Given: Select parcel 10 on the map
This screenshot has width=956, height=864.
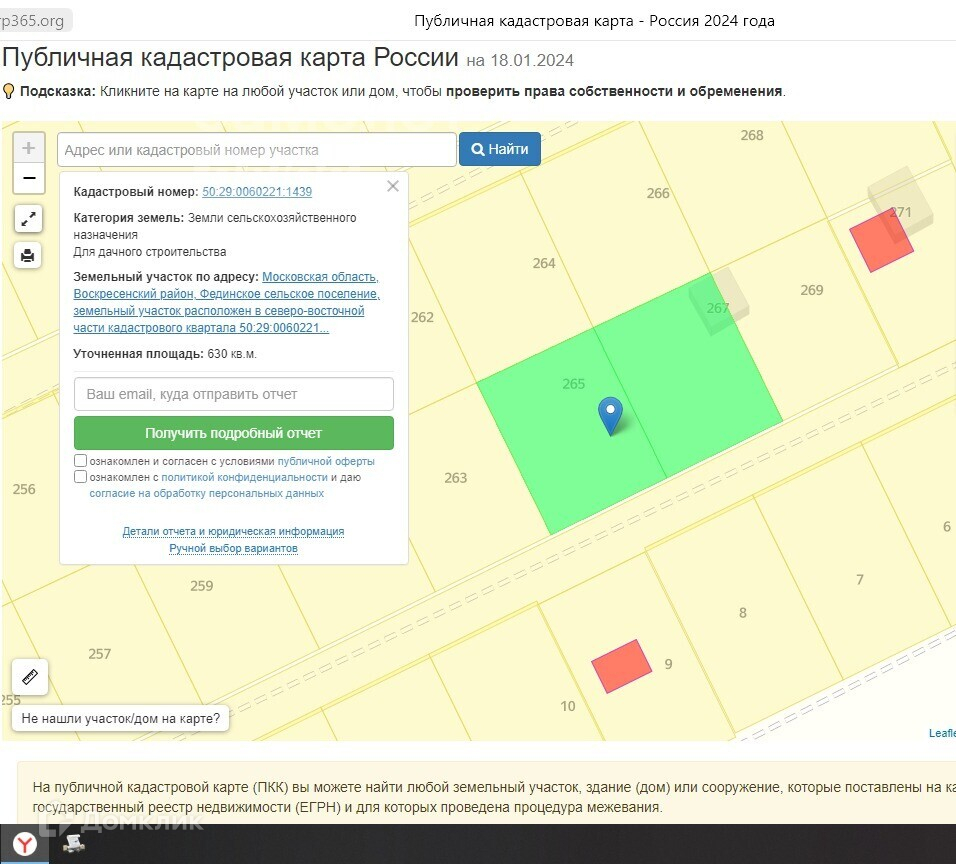Looking at the screenshot, I should [568, 705].
